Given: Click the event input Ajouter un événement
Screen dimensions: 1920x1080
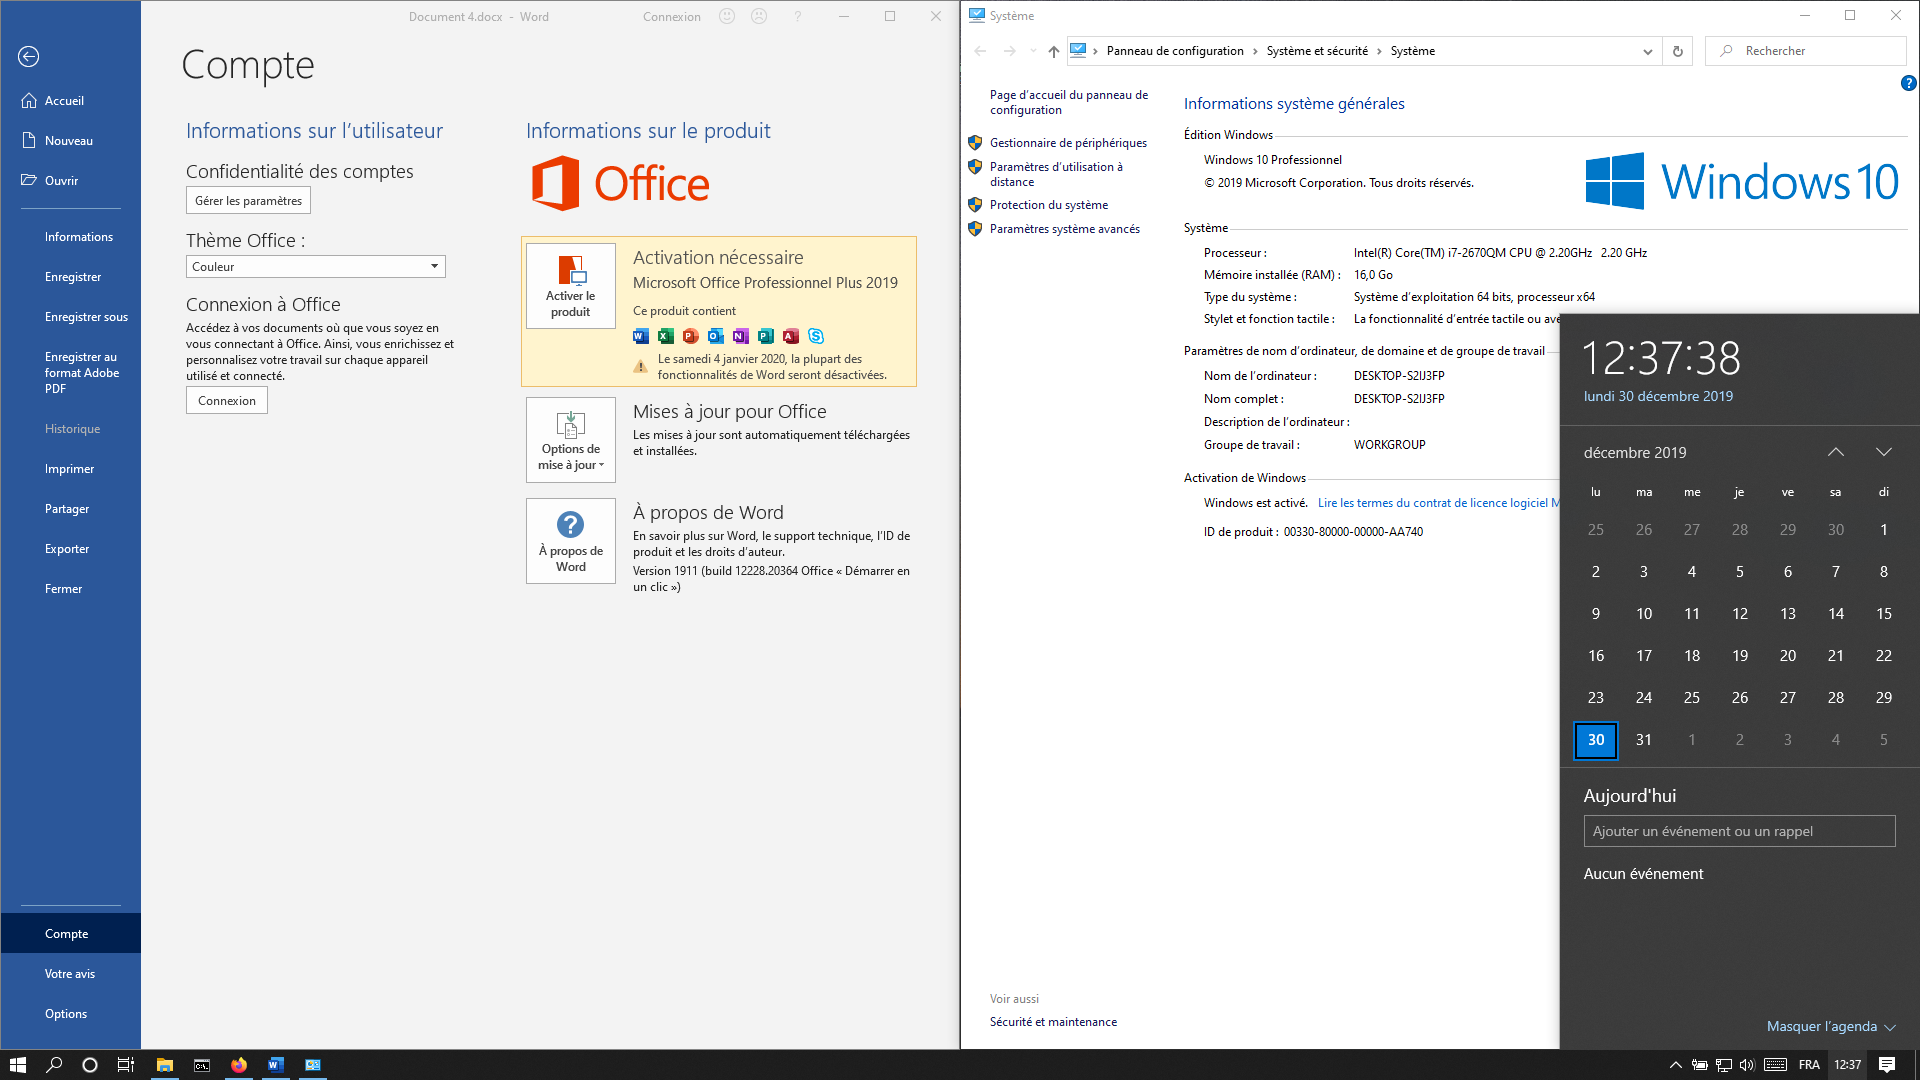Looking at the screenshot, I should [1739, 831].
